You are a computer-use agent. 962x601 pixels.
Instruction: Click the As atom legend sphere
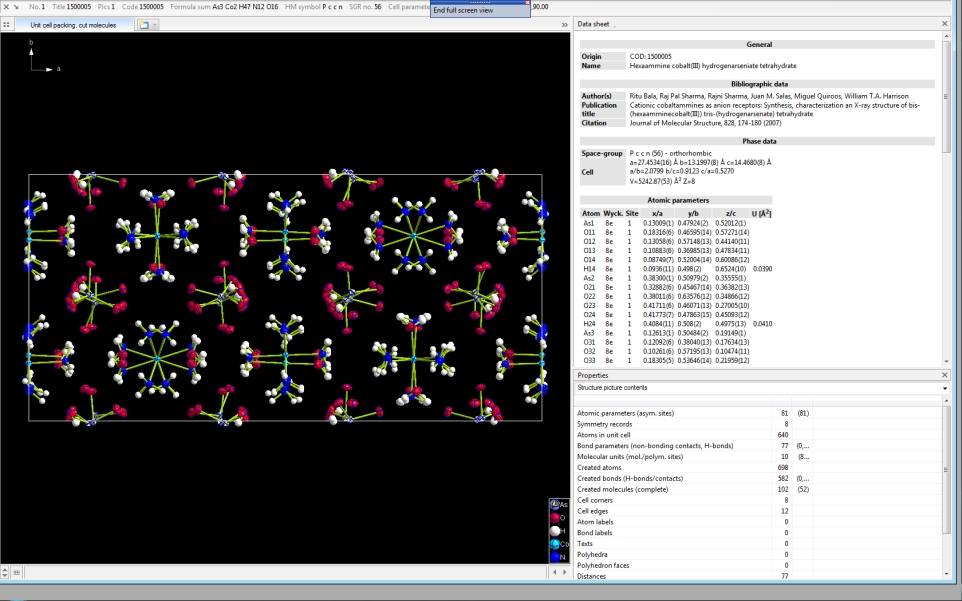[553, 505]
